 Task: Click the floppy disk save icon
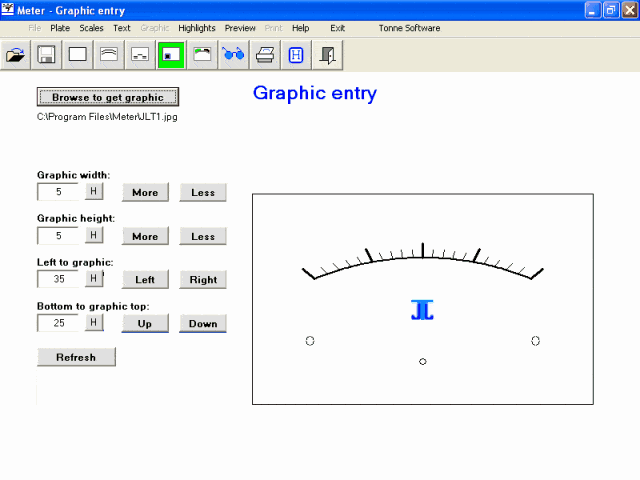tap(46, 55)
